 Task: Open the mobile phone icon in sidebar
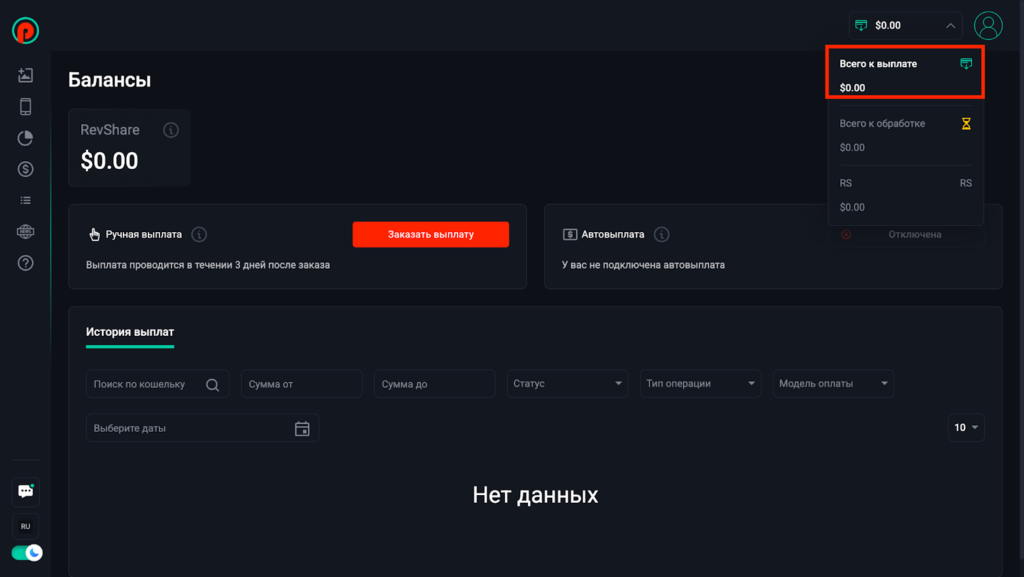pyautogui.click(x=25, y=106)
